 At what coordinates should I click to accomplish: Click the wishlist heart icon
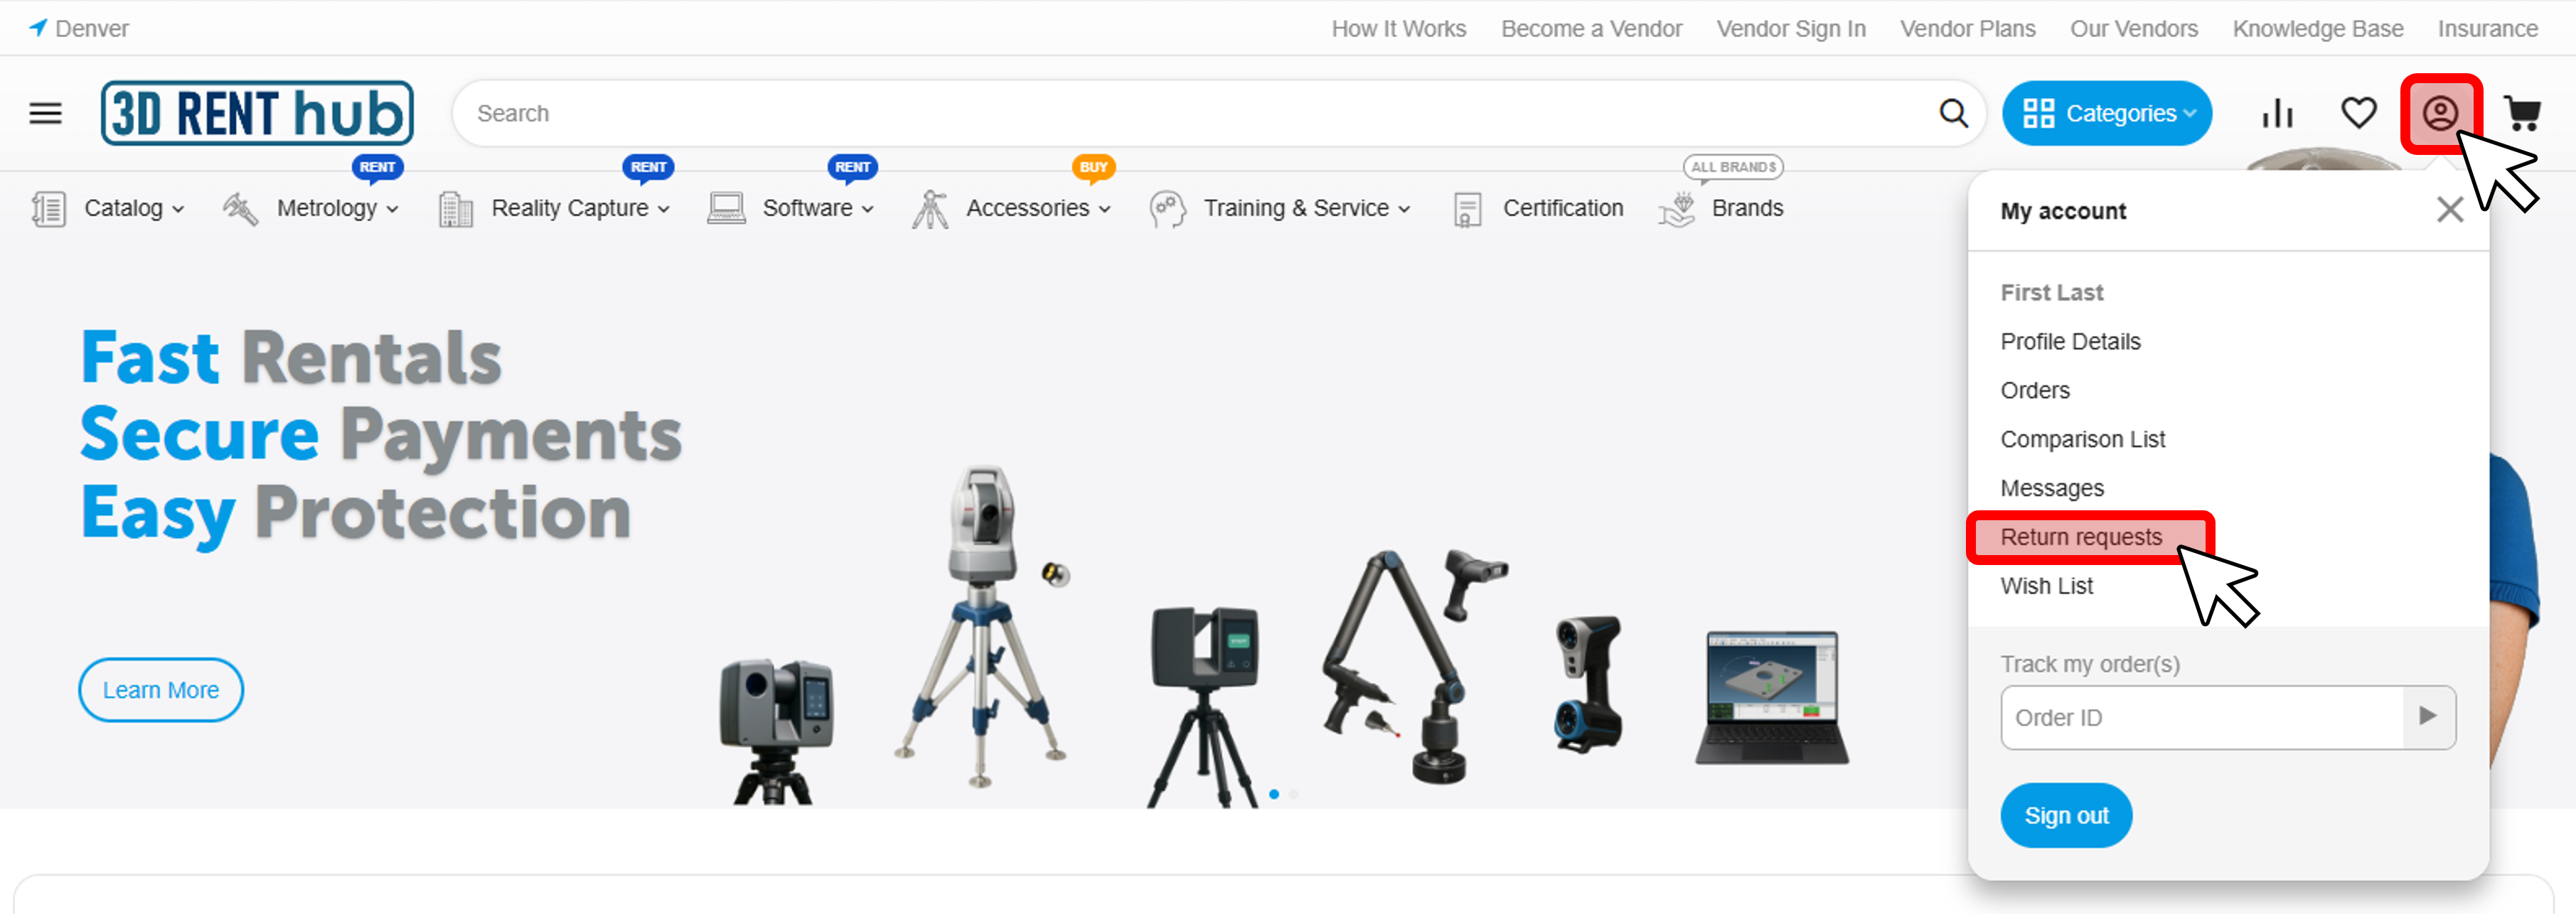coord(2358,113)
